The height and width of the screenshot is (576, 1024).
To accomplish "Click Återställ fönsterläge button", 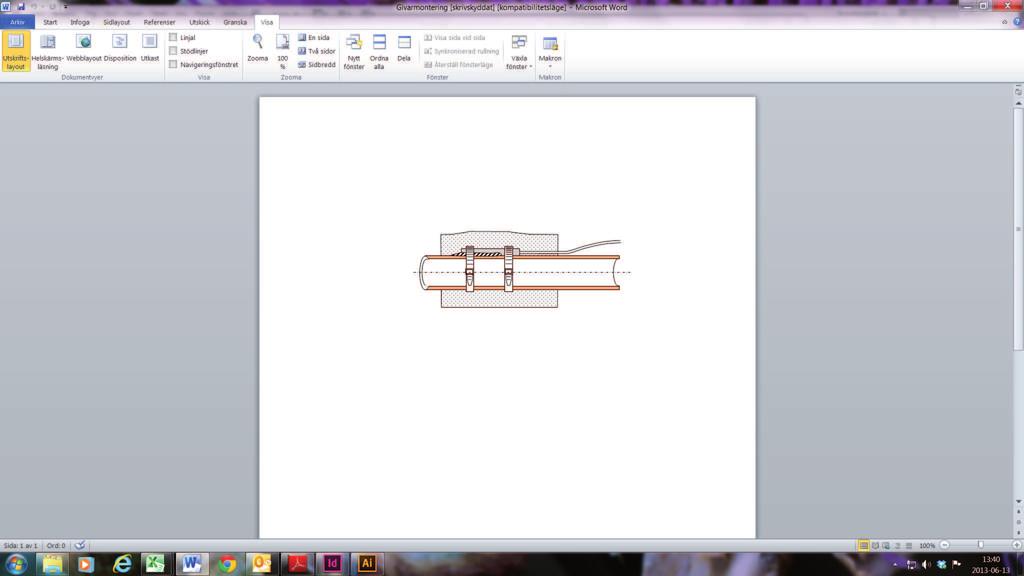I will [x=458, y=65].
